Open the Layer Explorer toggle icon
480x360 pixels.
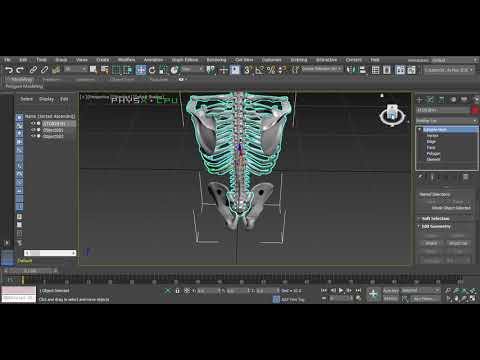pyautogui.click(x=387, y=70)
